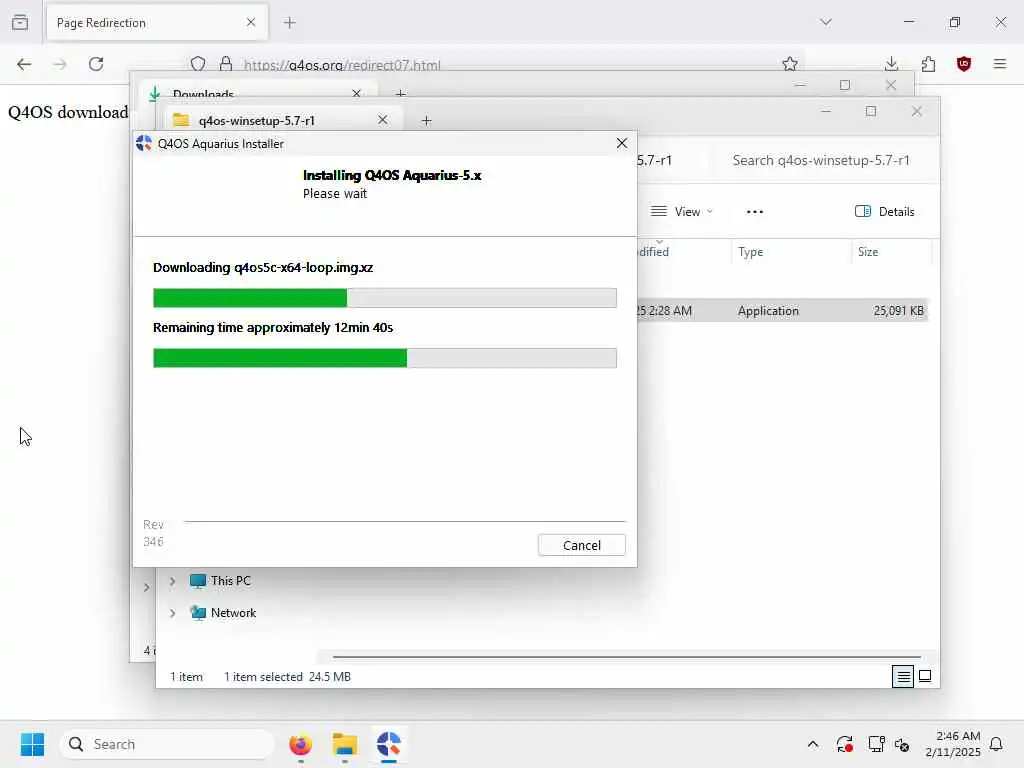Open the clock showing 2:46 AM
The height and width of the screenshot is (768, 1024).
(x=953, y=744)
